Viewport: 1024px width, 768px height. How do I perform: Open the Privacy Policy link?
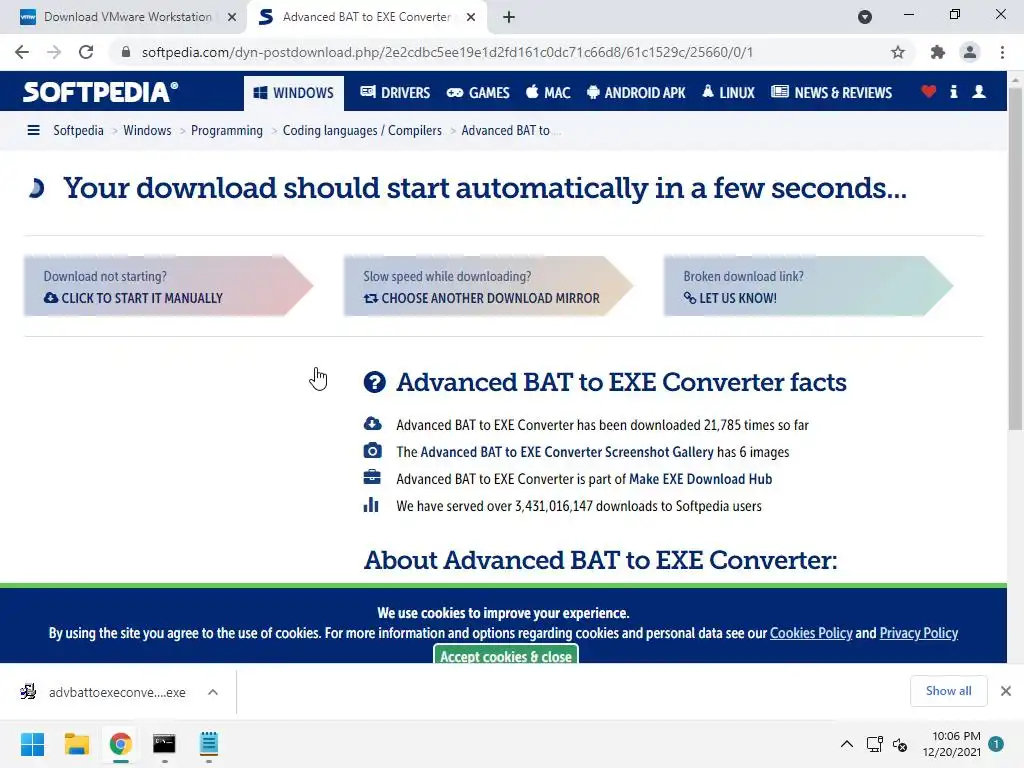[918, 633]
